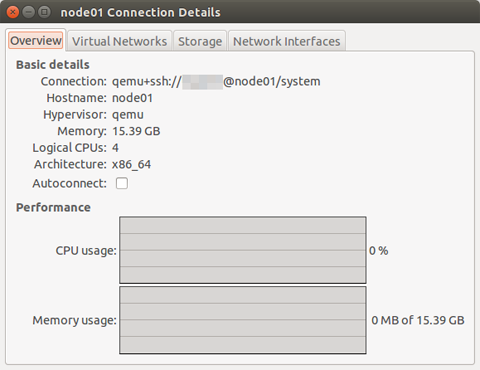This screenshot has height=370, width=480.
Task: Open the Virtual Networks tab
Action: click(119, 41)
